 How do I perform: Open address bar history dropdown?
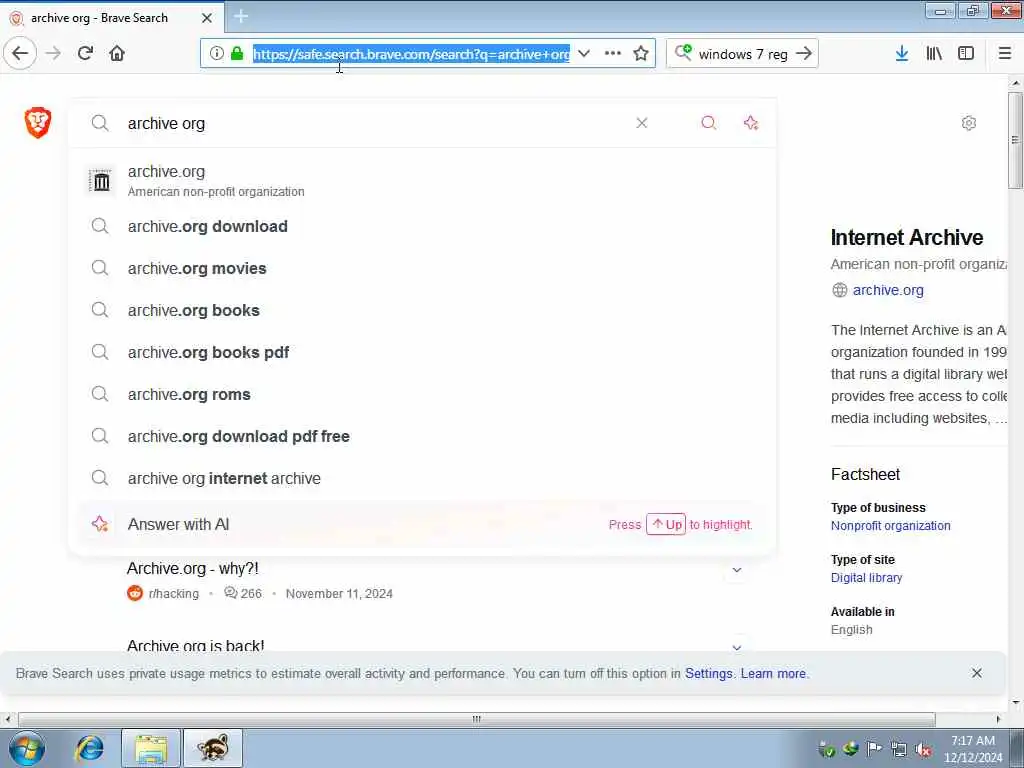pyautogui.click(x=584, y=54)
